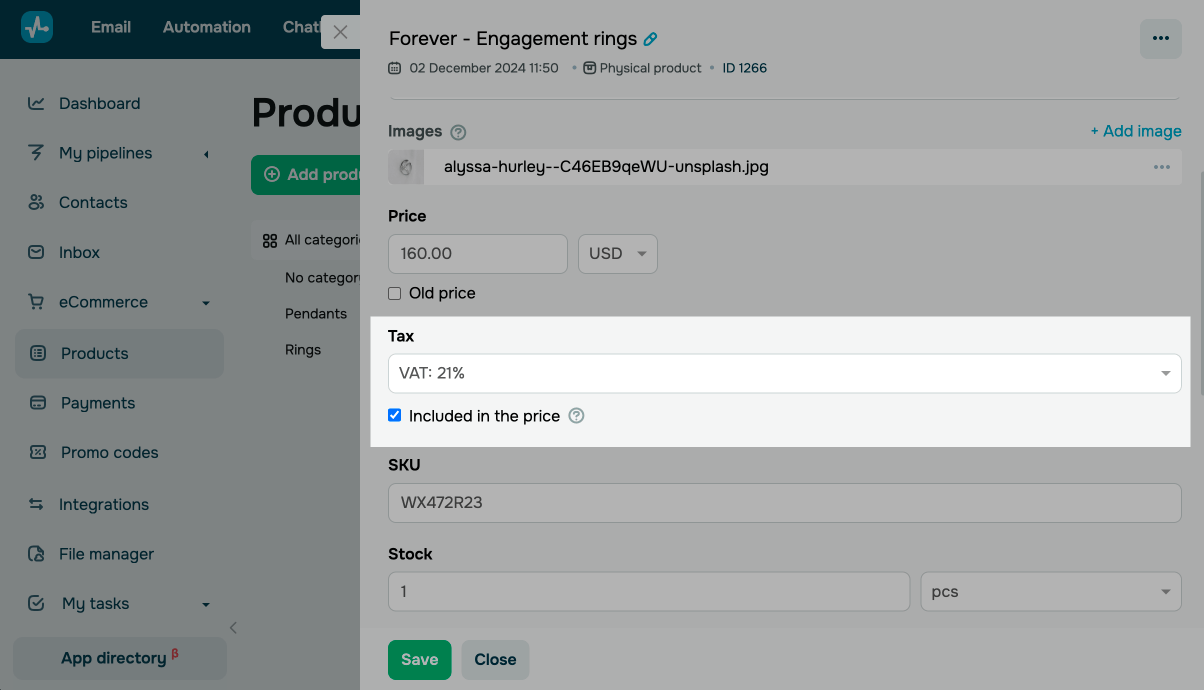Open the pcs stock unit dropdown
Image resolution: width=1204 pixels, height=690 pixels.
[x=1050, y=592]
